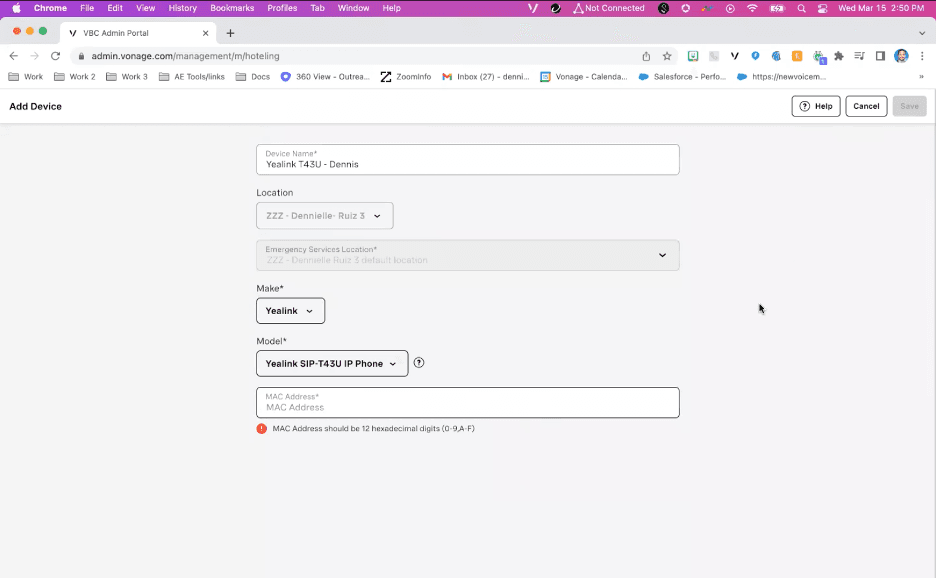
Task: Open the ZoomInfo bookmark
Action: [x=406, y=77]
